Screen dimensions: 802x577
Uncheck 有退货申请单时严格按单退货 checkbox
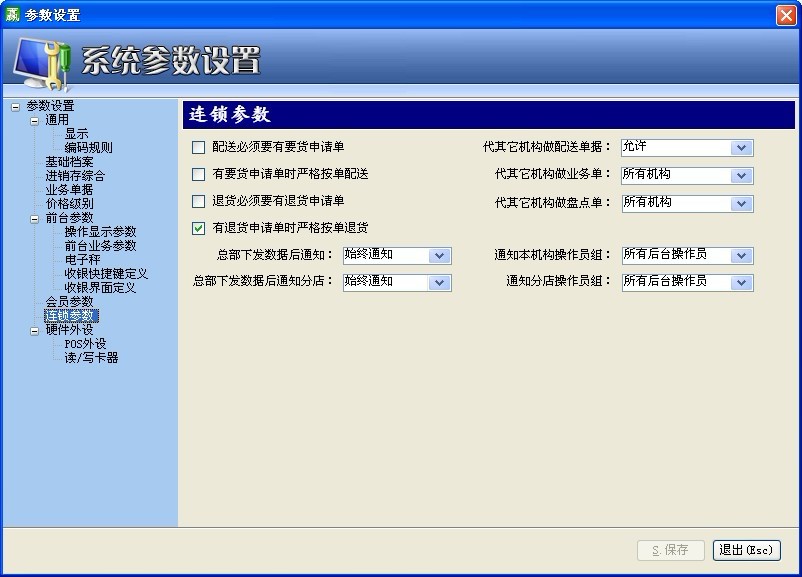[198, 228]
